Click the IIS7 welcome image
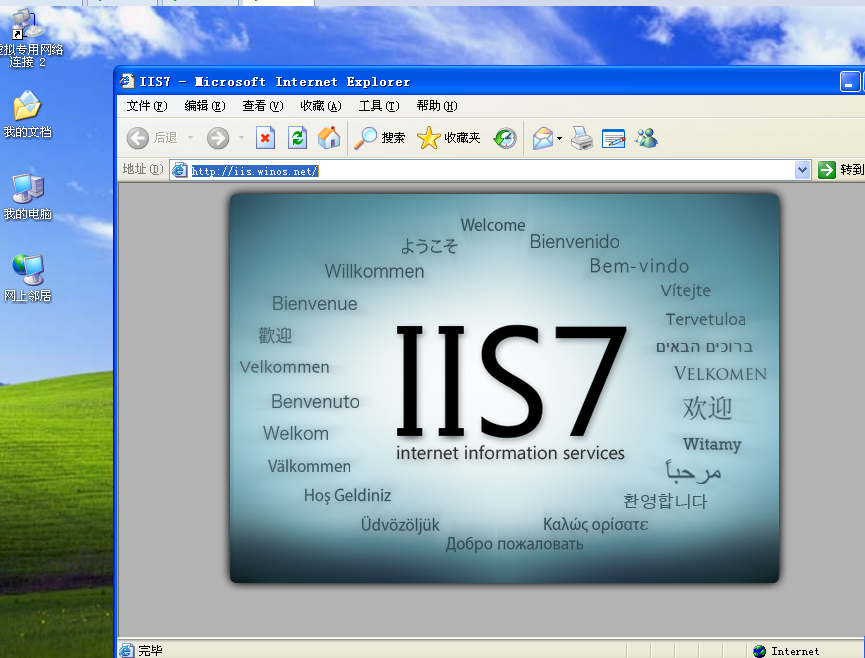Viewport: 865px width, 658px height. point(504,388)
